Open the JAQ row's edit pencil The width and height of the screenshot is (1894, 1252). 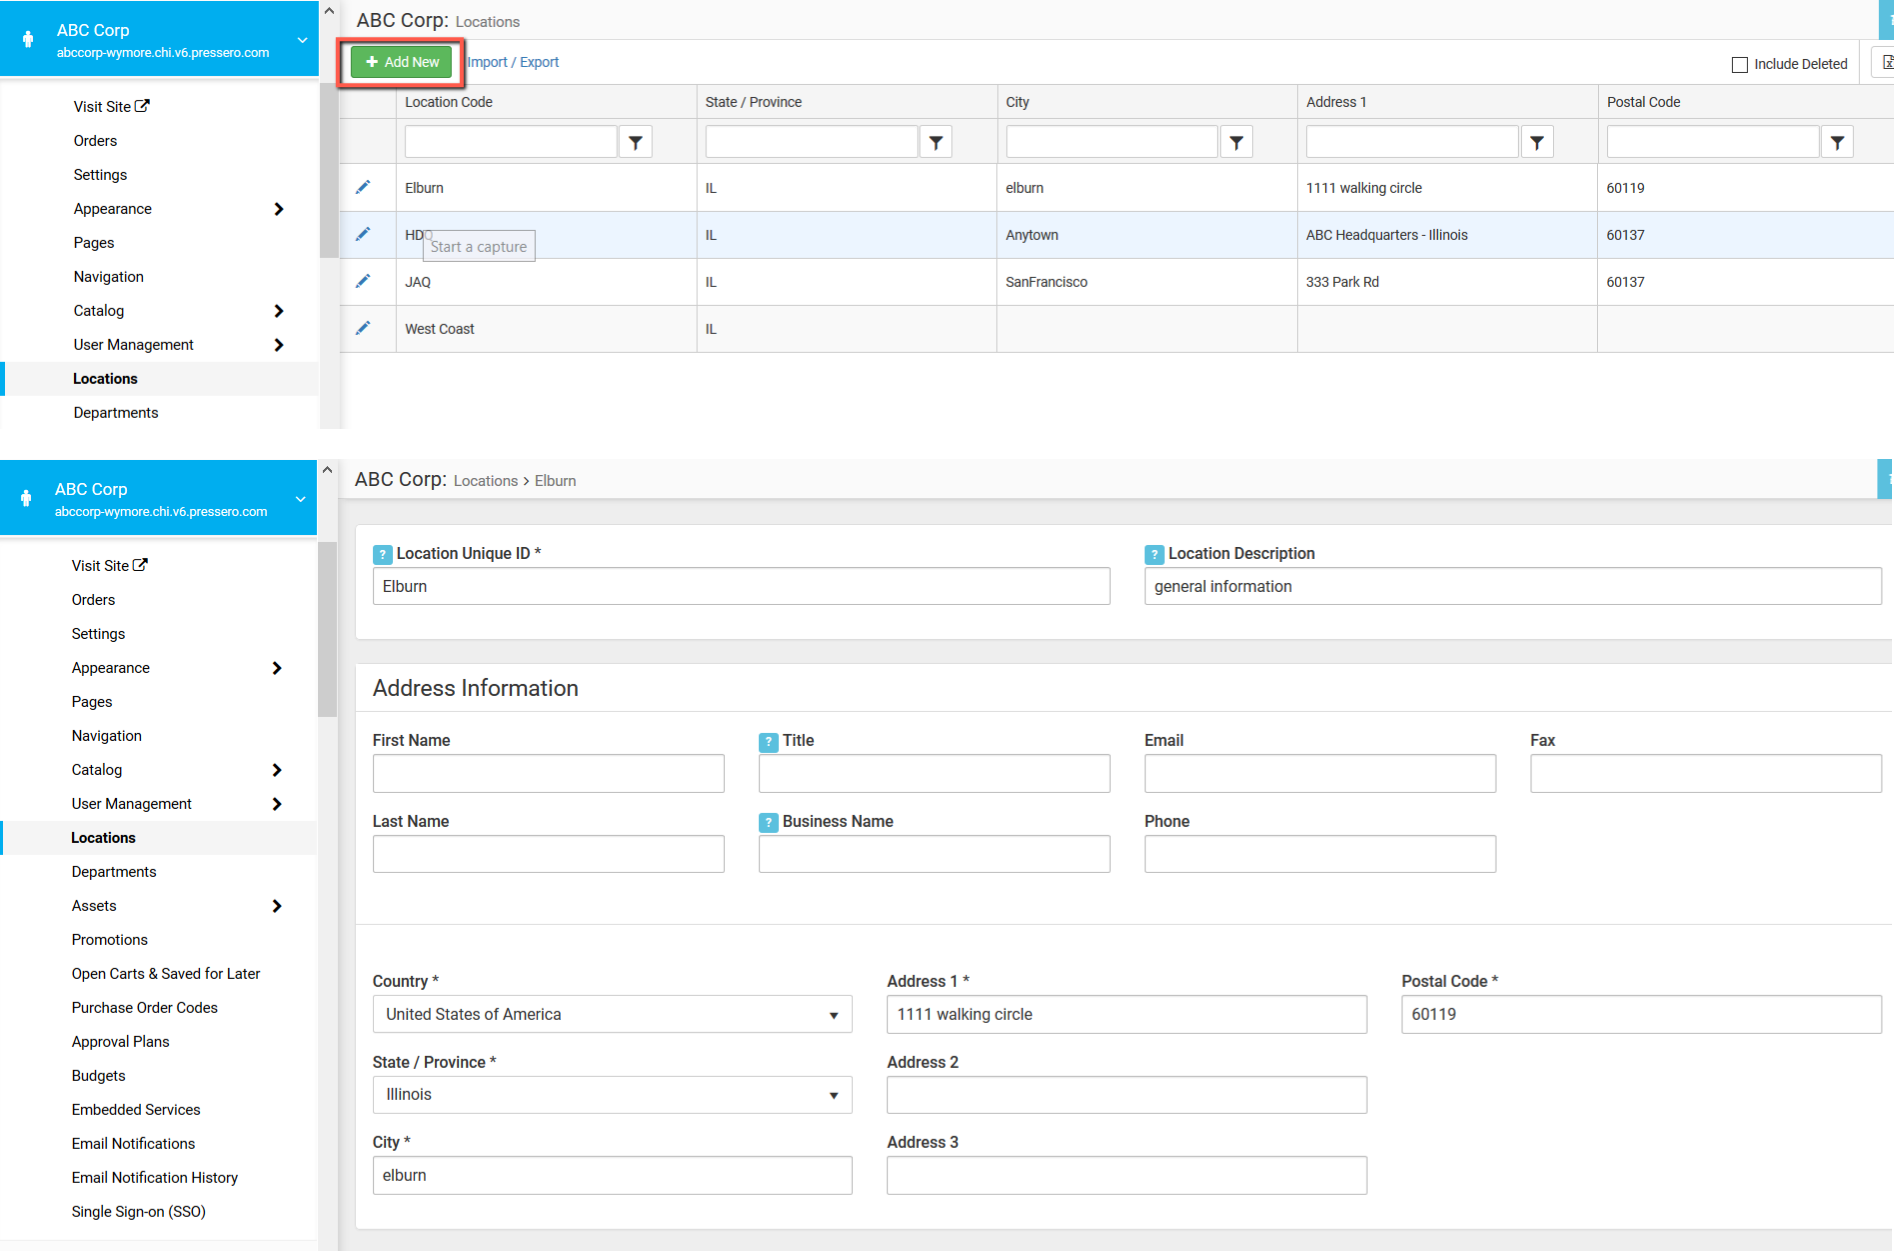363,281
